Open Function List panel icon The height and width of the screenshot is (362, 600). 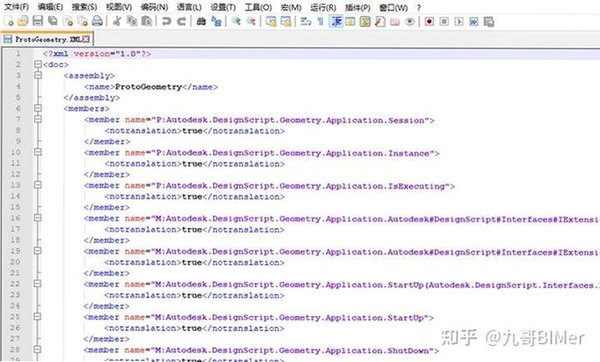click(x=380, y=21)
